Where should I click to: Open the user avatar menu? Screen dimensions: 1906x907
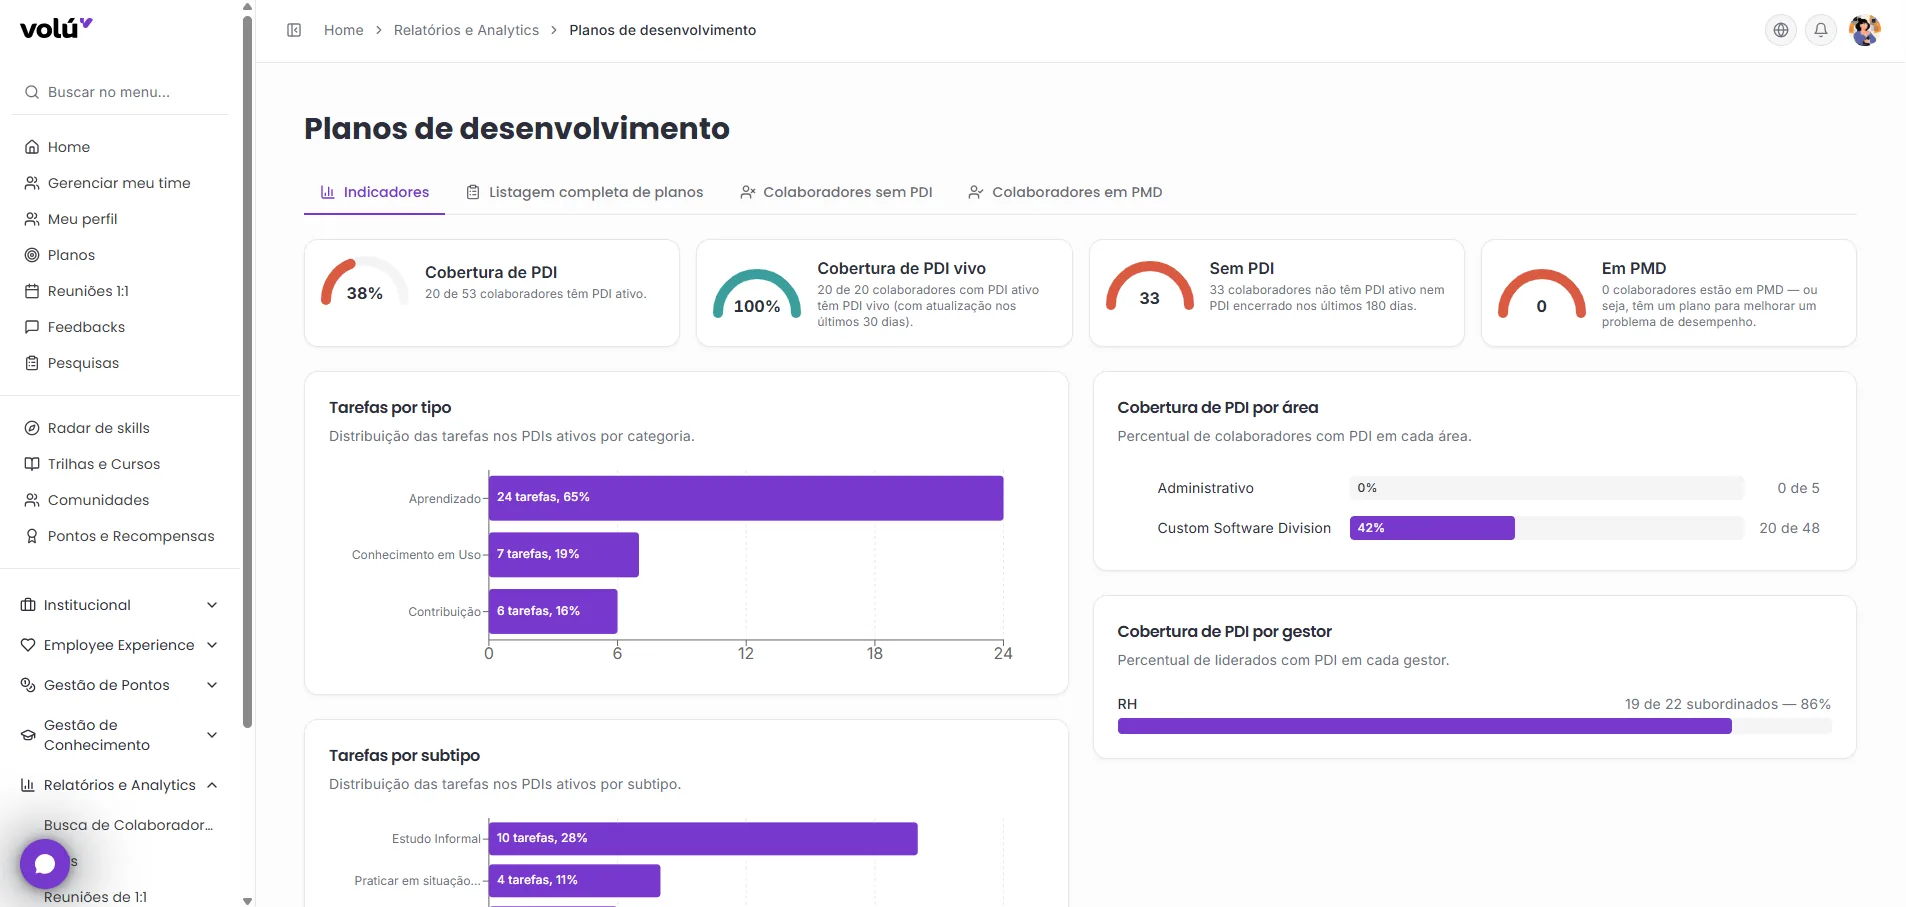pos(1865,30)
